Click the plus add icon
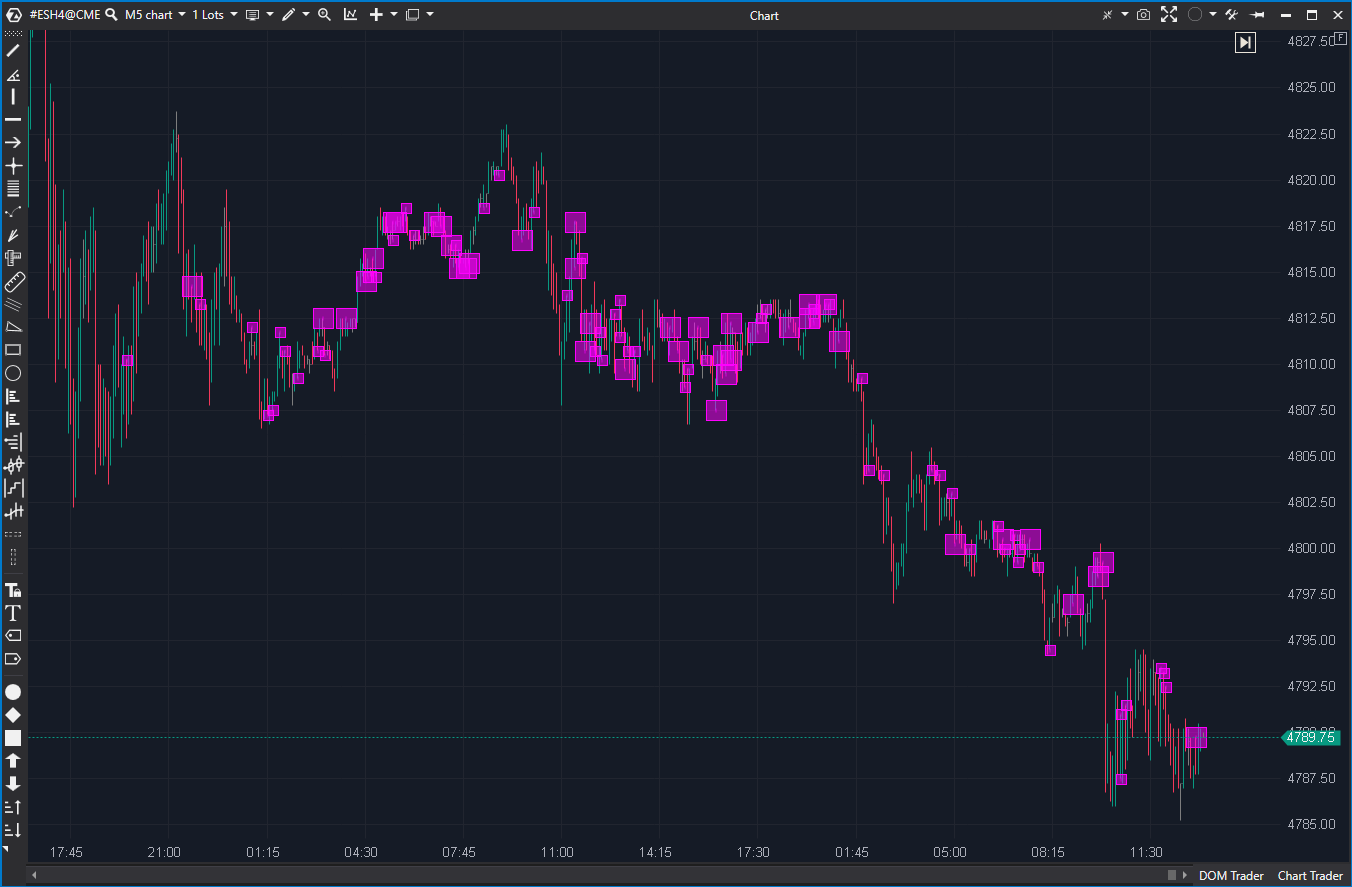Viewport: 1352px width, 887px height. point(377,15)
